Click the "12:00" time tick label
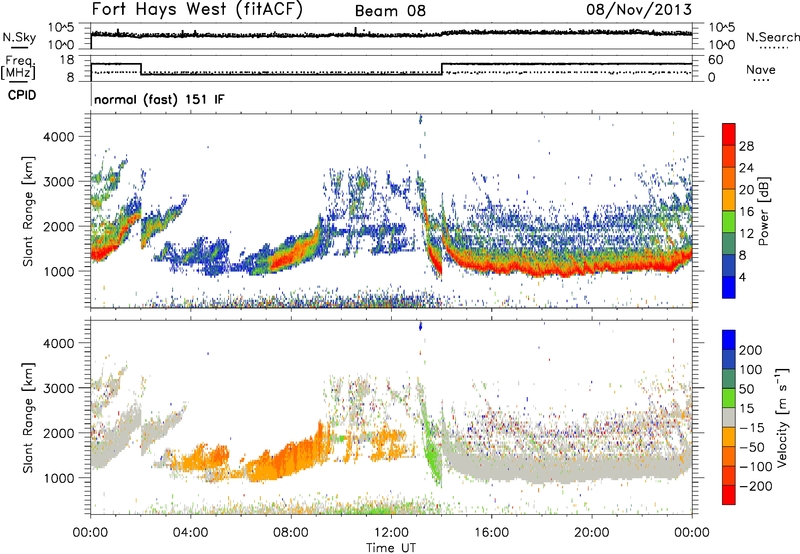The width and height of the screenshot is (800, 554). 391,533
